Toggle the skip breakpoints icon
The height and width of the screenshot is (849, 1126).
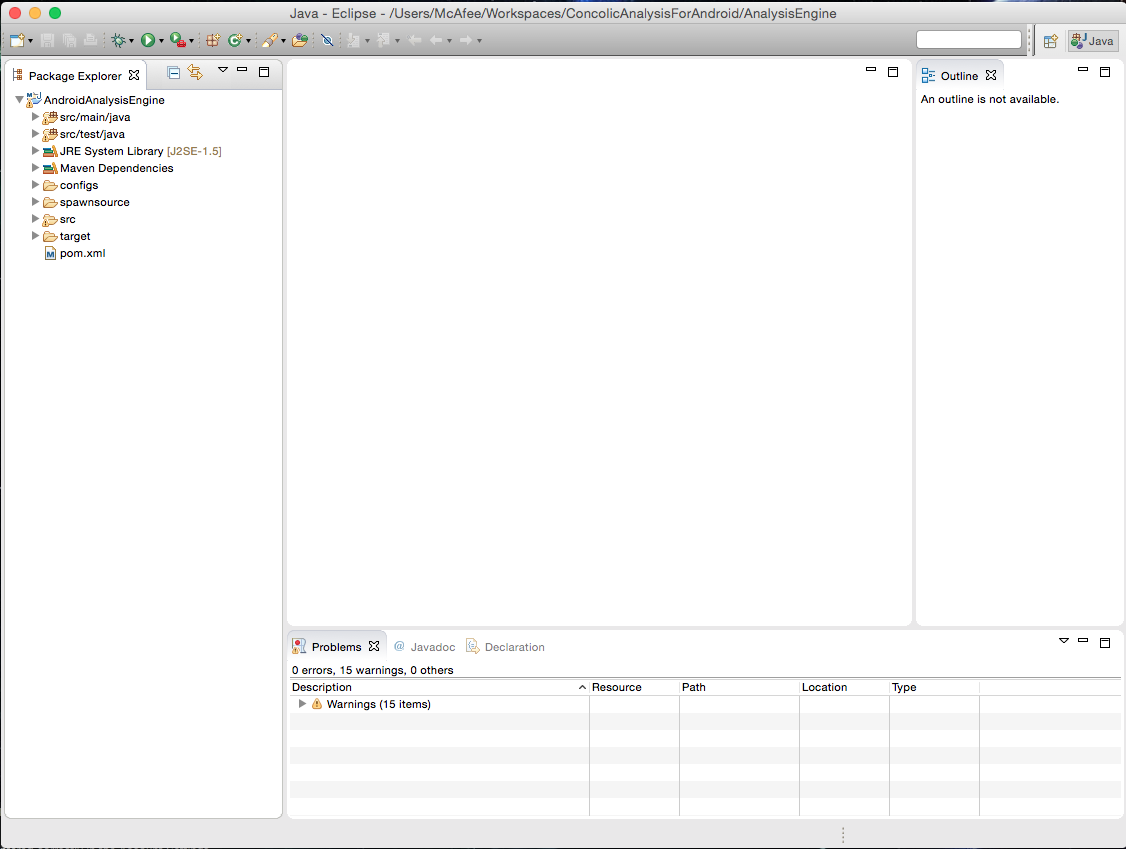327,40
